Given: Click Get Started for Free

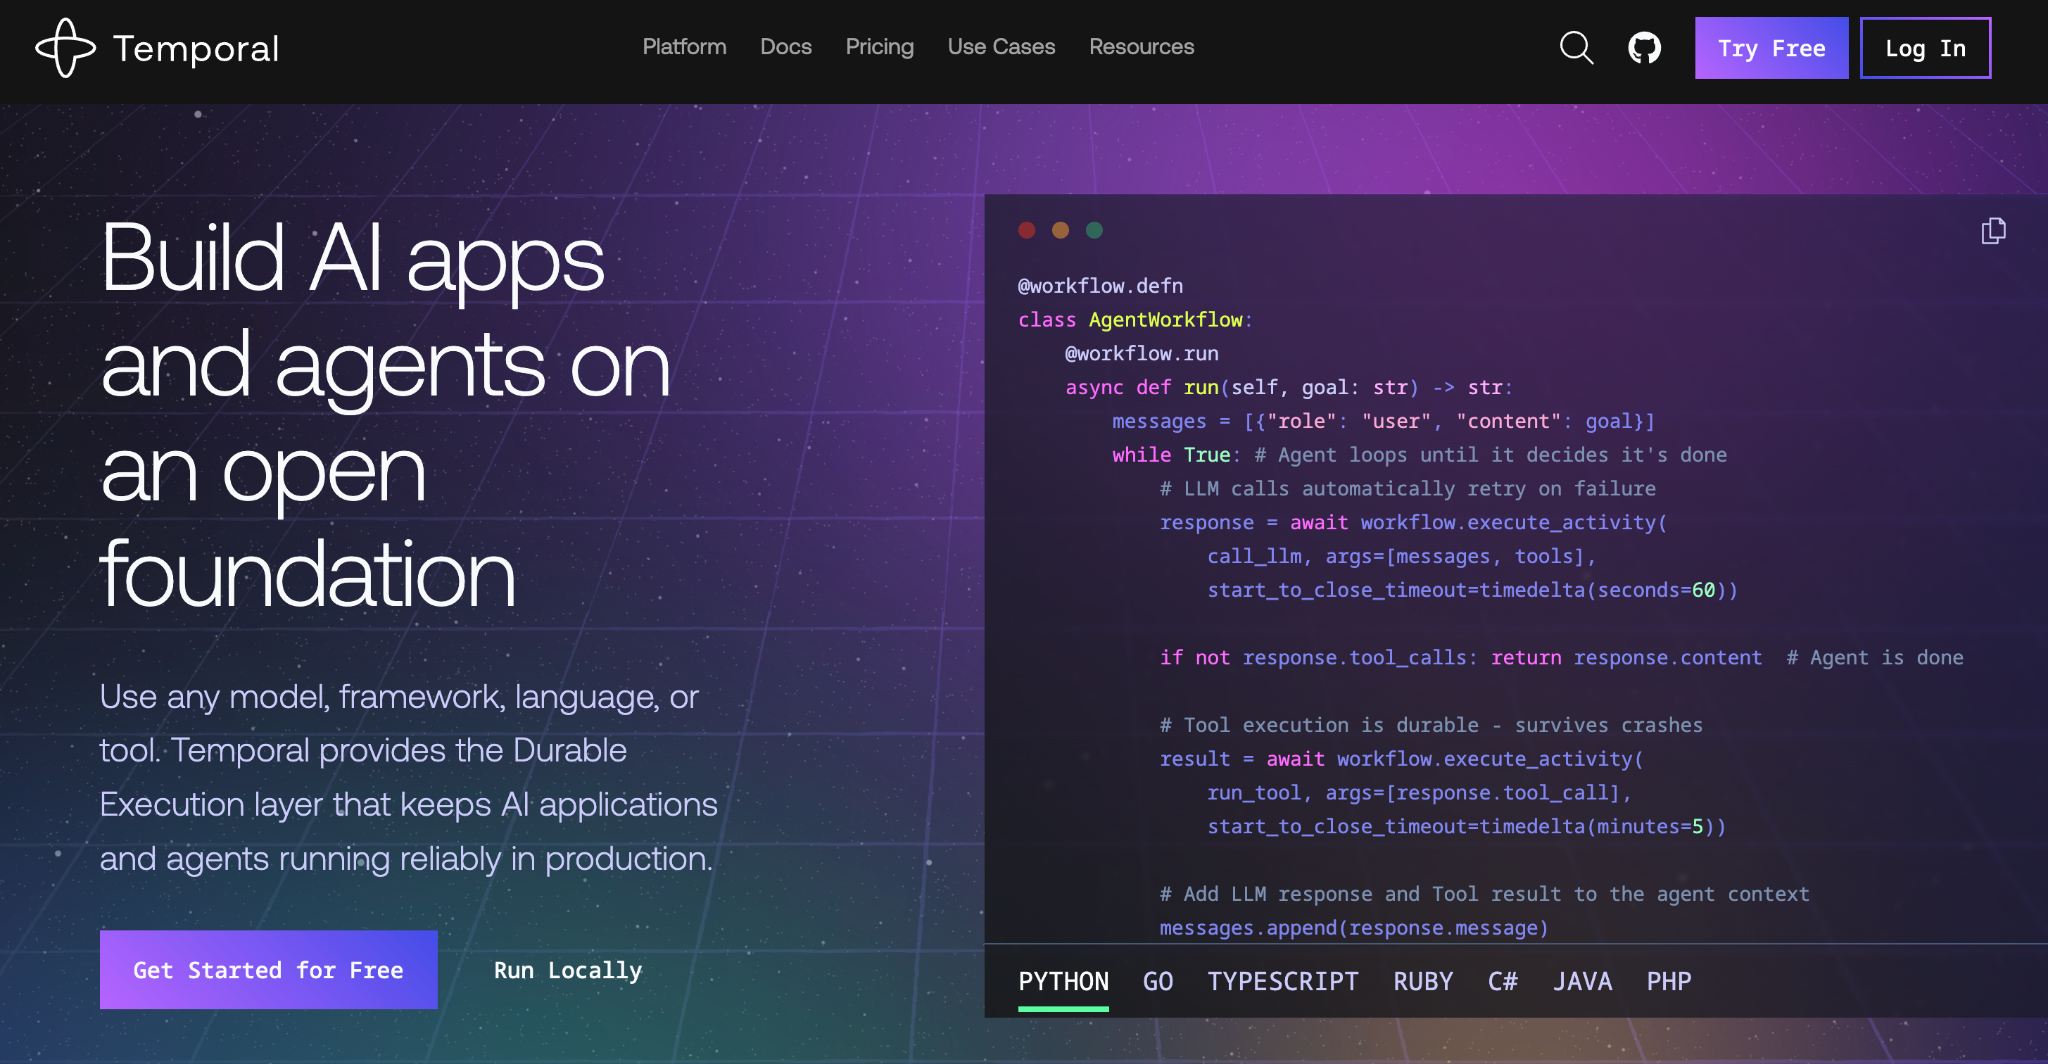Looking at the screenshot, I should point(268,970).
